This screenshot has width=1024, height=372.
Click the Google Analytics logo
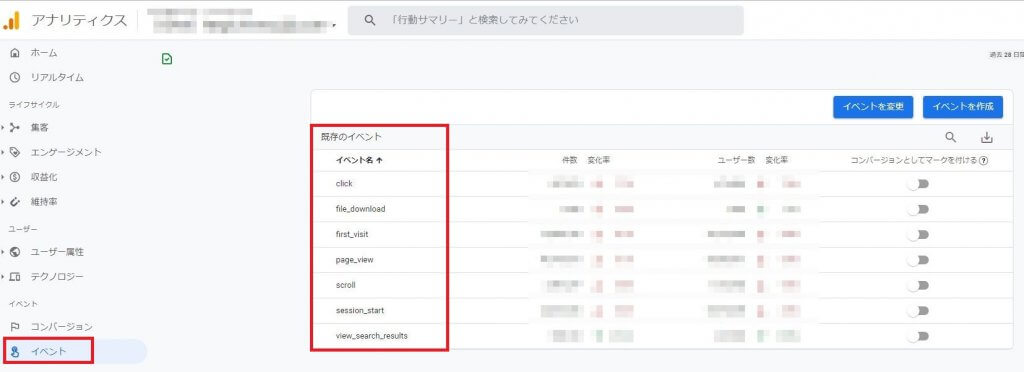pos(12,20)
